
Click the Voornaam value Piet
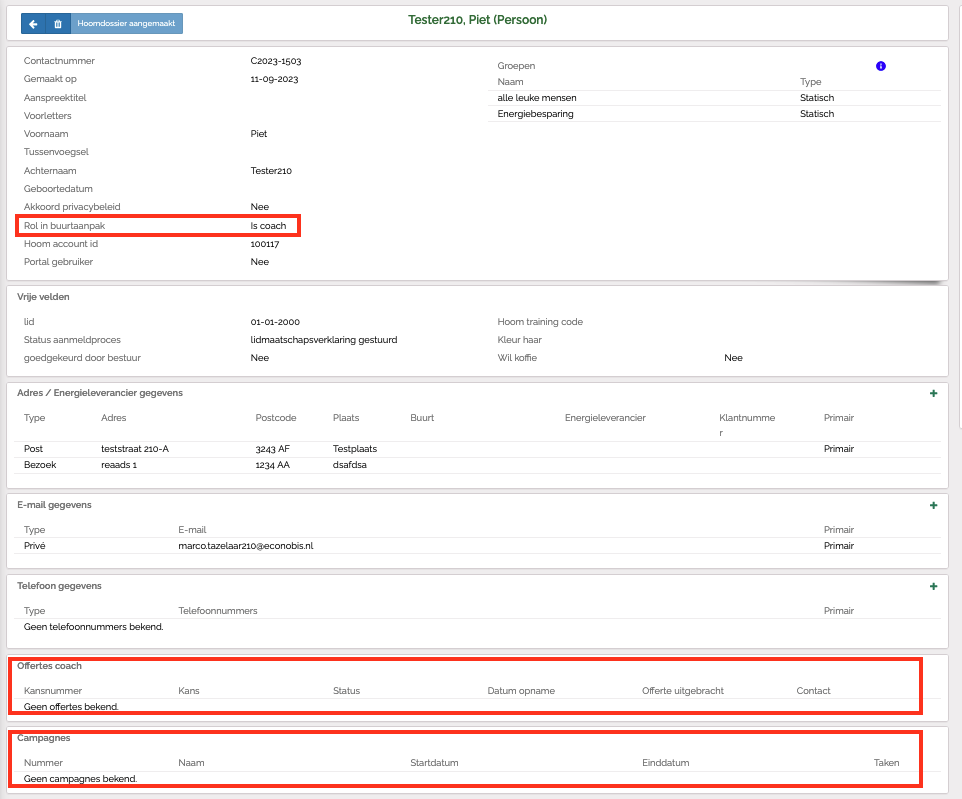(x=259, y=133)
